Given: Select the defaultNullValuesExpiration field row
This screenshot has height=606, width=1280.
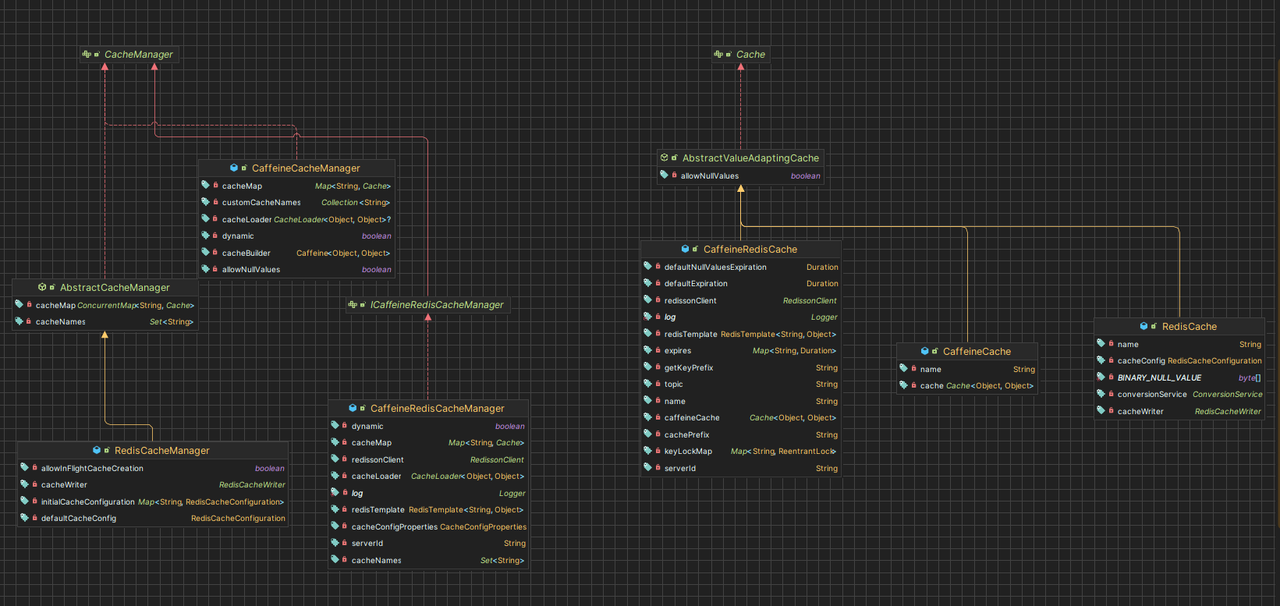Looking at the screenshot, I should 715,267.
